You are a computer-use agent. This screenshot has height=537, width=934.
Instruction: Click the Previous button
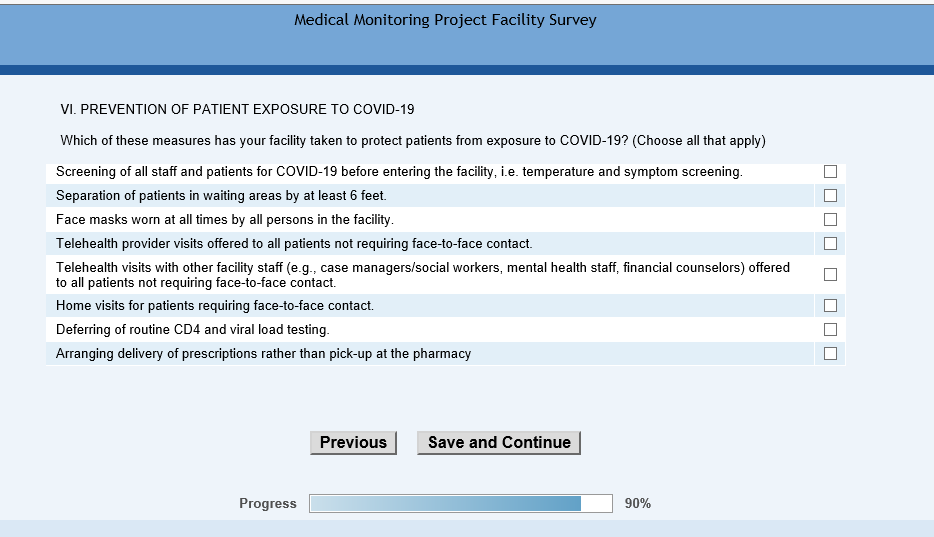click(x=353, y=443)
